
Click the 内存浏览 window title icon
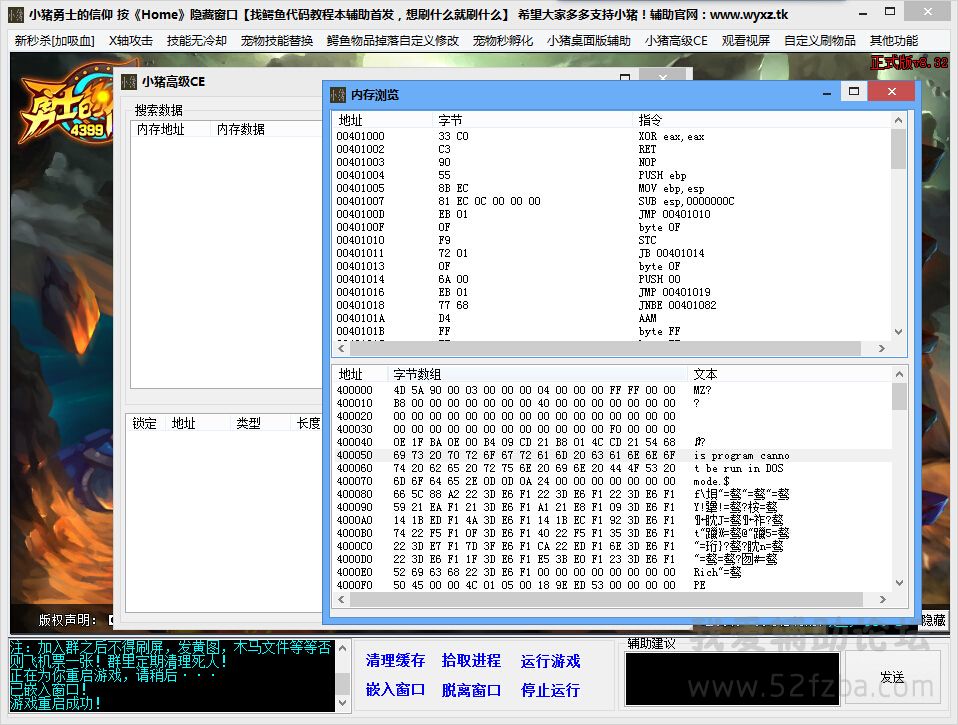(x=338, y=95)
